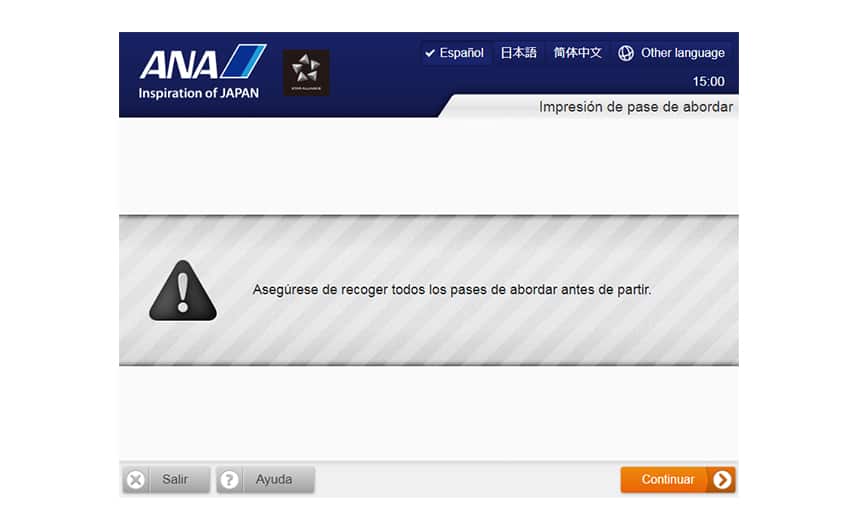Screen dimensions: 858x530
Task: Click the Salir button to exit
Action: click(166, 480)
